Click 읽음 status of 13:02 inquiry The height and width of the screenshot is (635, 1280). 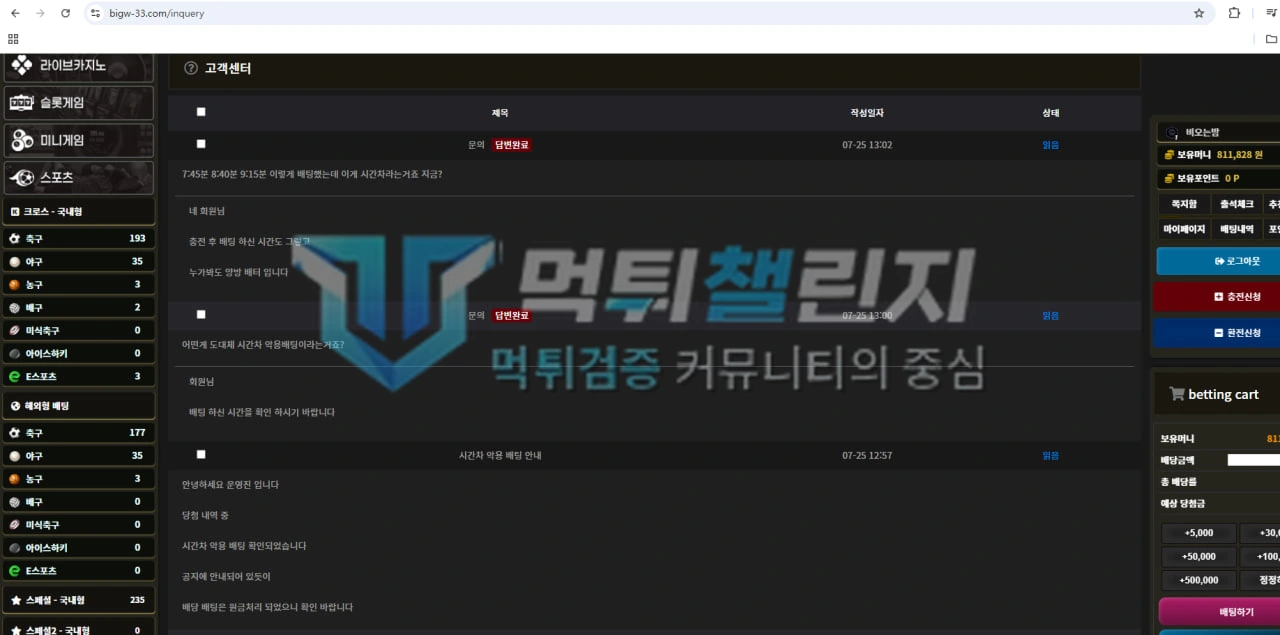[1050, 145]
